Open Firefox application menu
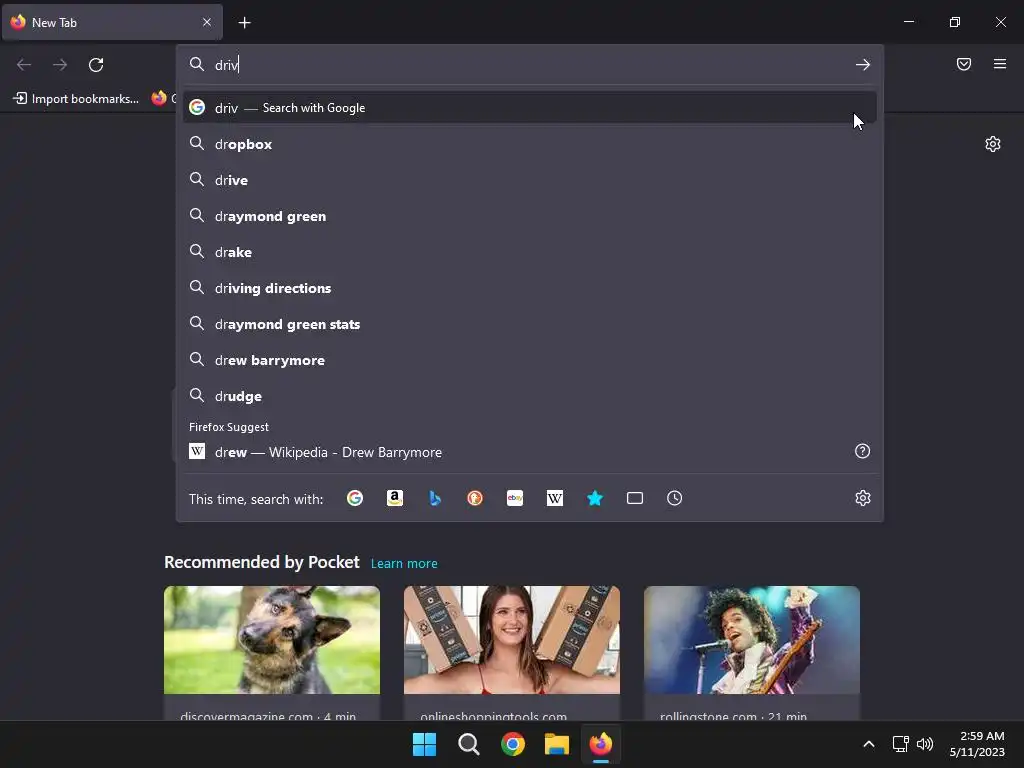Viewport: 1024px width, 768px height. point(1000,64)
